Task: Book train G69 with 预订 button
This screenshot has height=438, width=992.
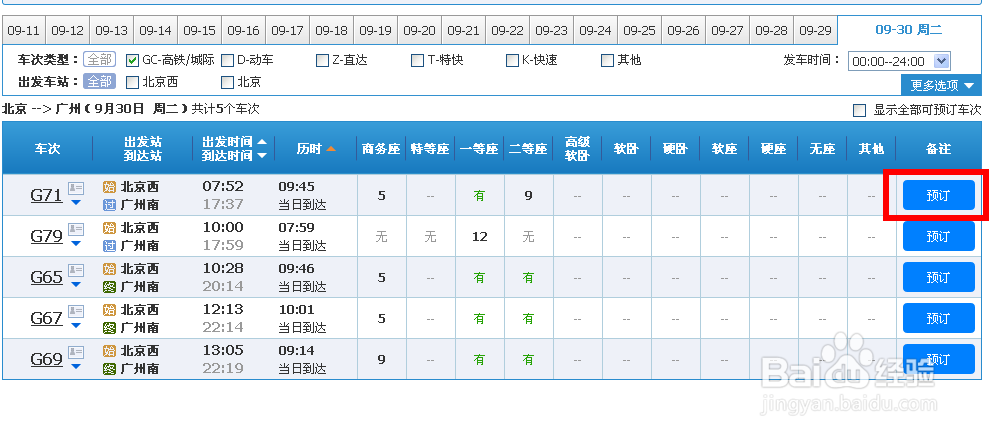Action: (938, 359)
